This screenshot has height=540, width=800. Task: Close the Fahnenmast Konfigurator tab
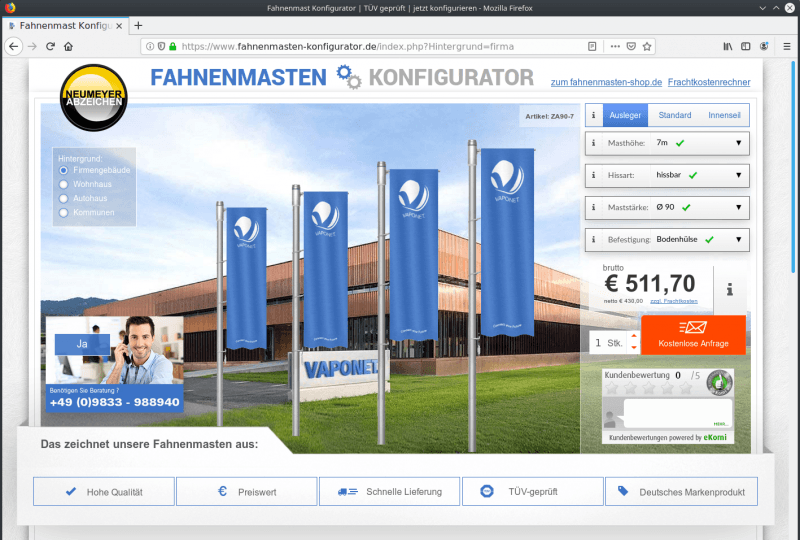119,26
